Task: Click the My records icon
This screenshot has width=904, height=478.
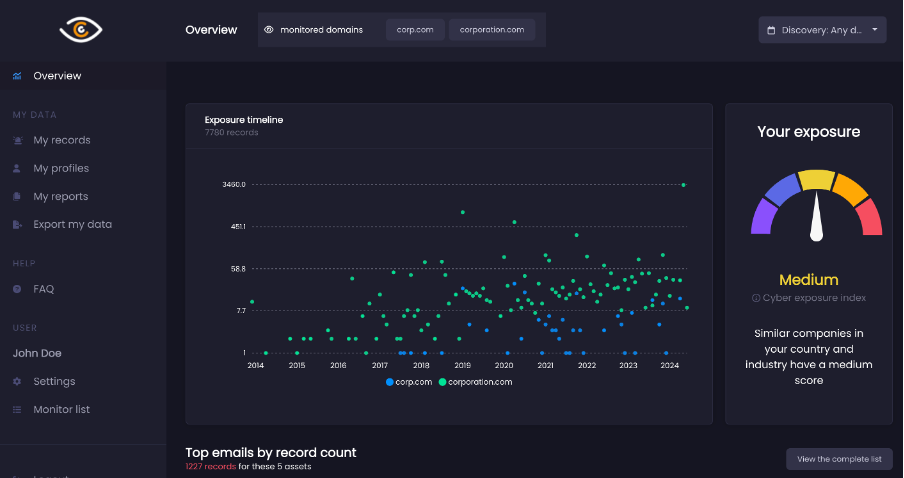Action: pos(17,140)
